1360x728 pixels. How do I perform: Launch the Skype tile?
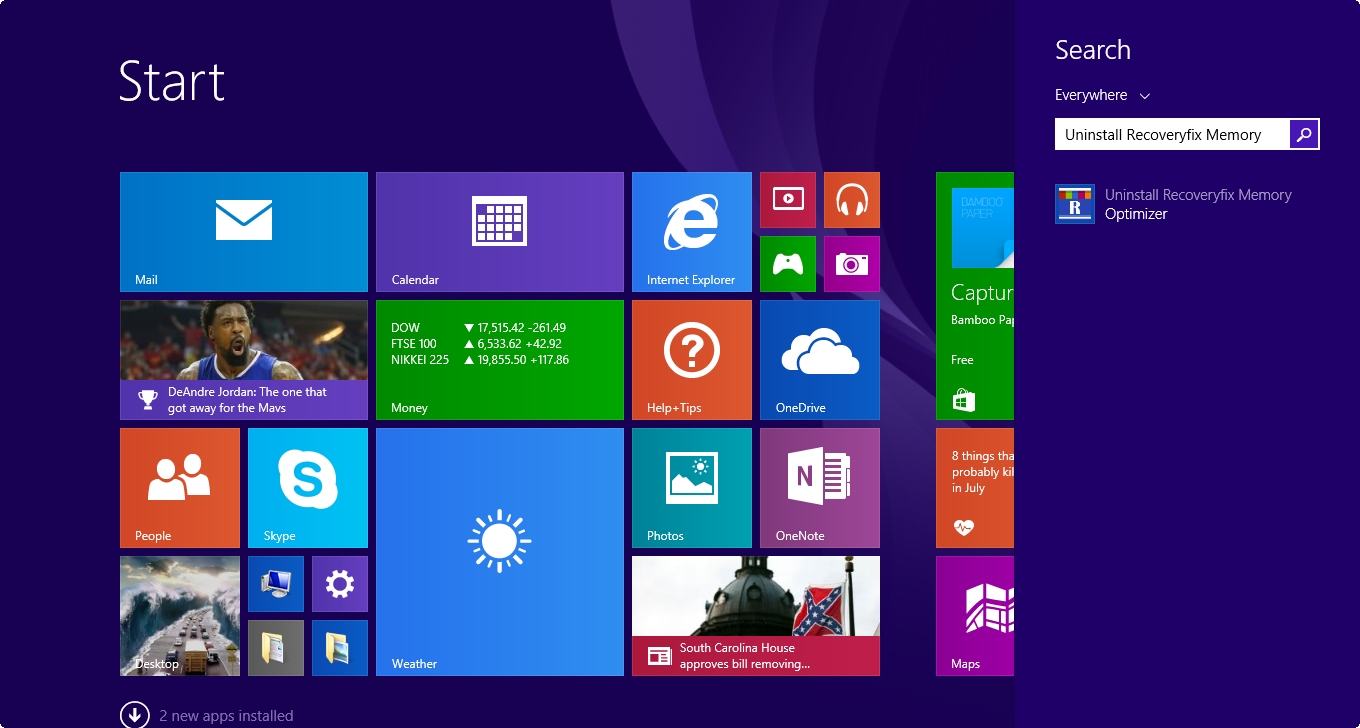click(x=308, y=488)
